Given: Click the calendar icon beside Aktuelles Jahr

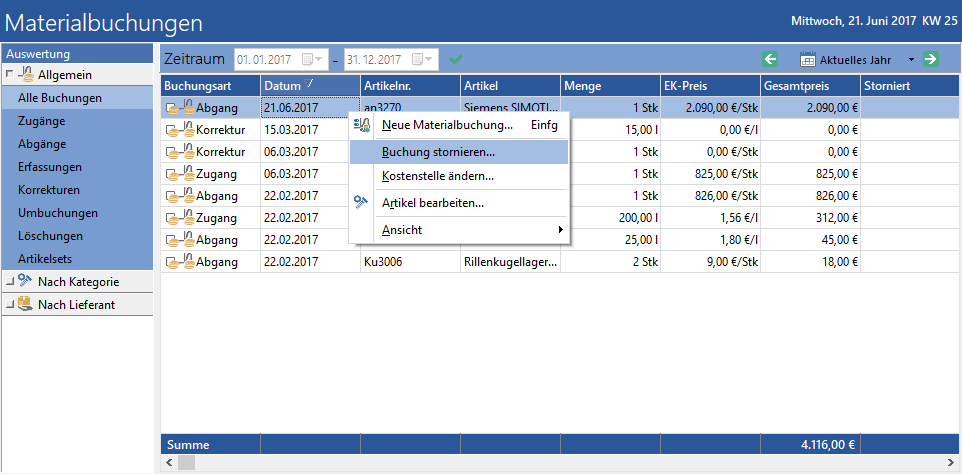Looking at the screenshot, I should [809, 59].
